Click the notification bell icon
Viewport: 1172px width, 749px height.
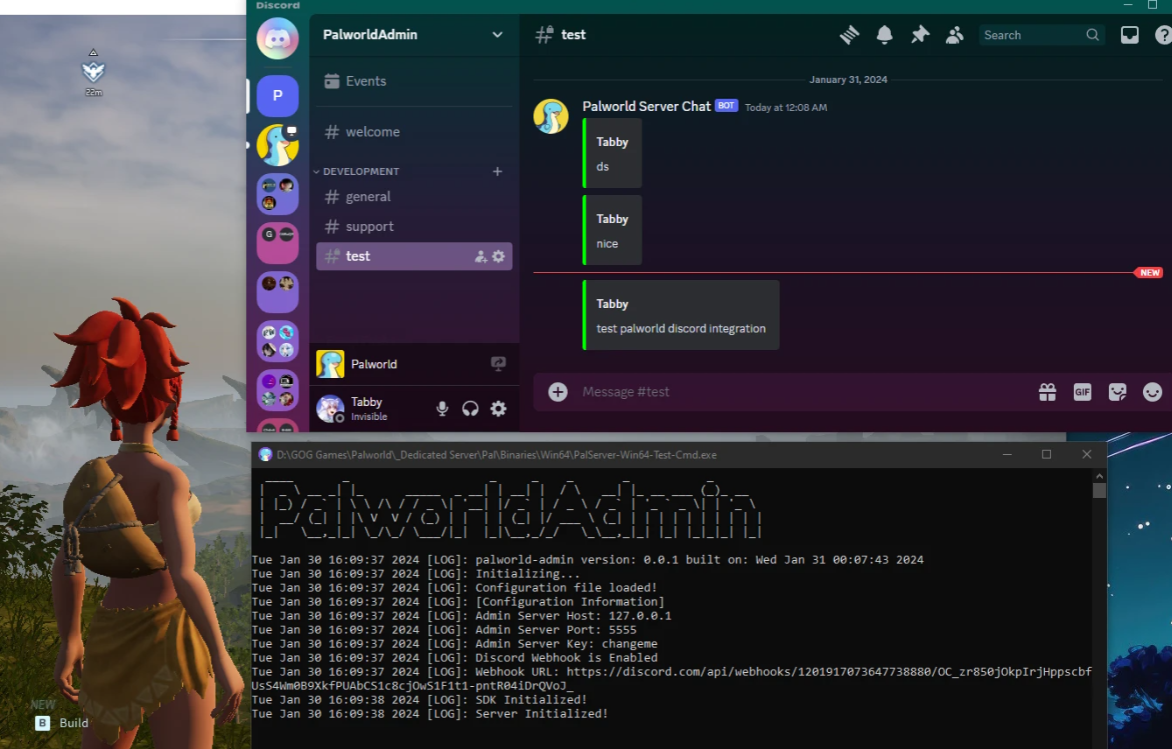click(x=884, y=35)
